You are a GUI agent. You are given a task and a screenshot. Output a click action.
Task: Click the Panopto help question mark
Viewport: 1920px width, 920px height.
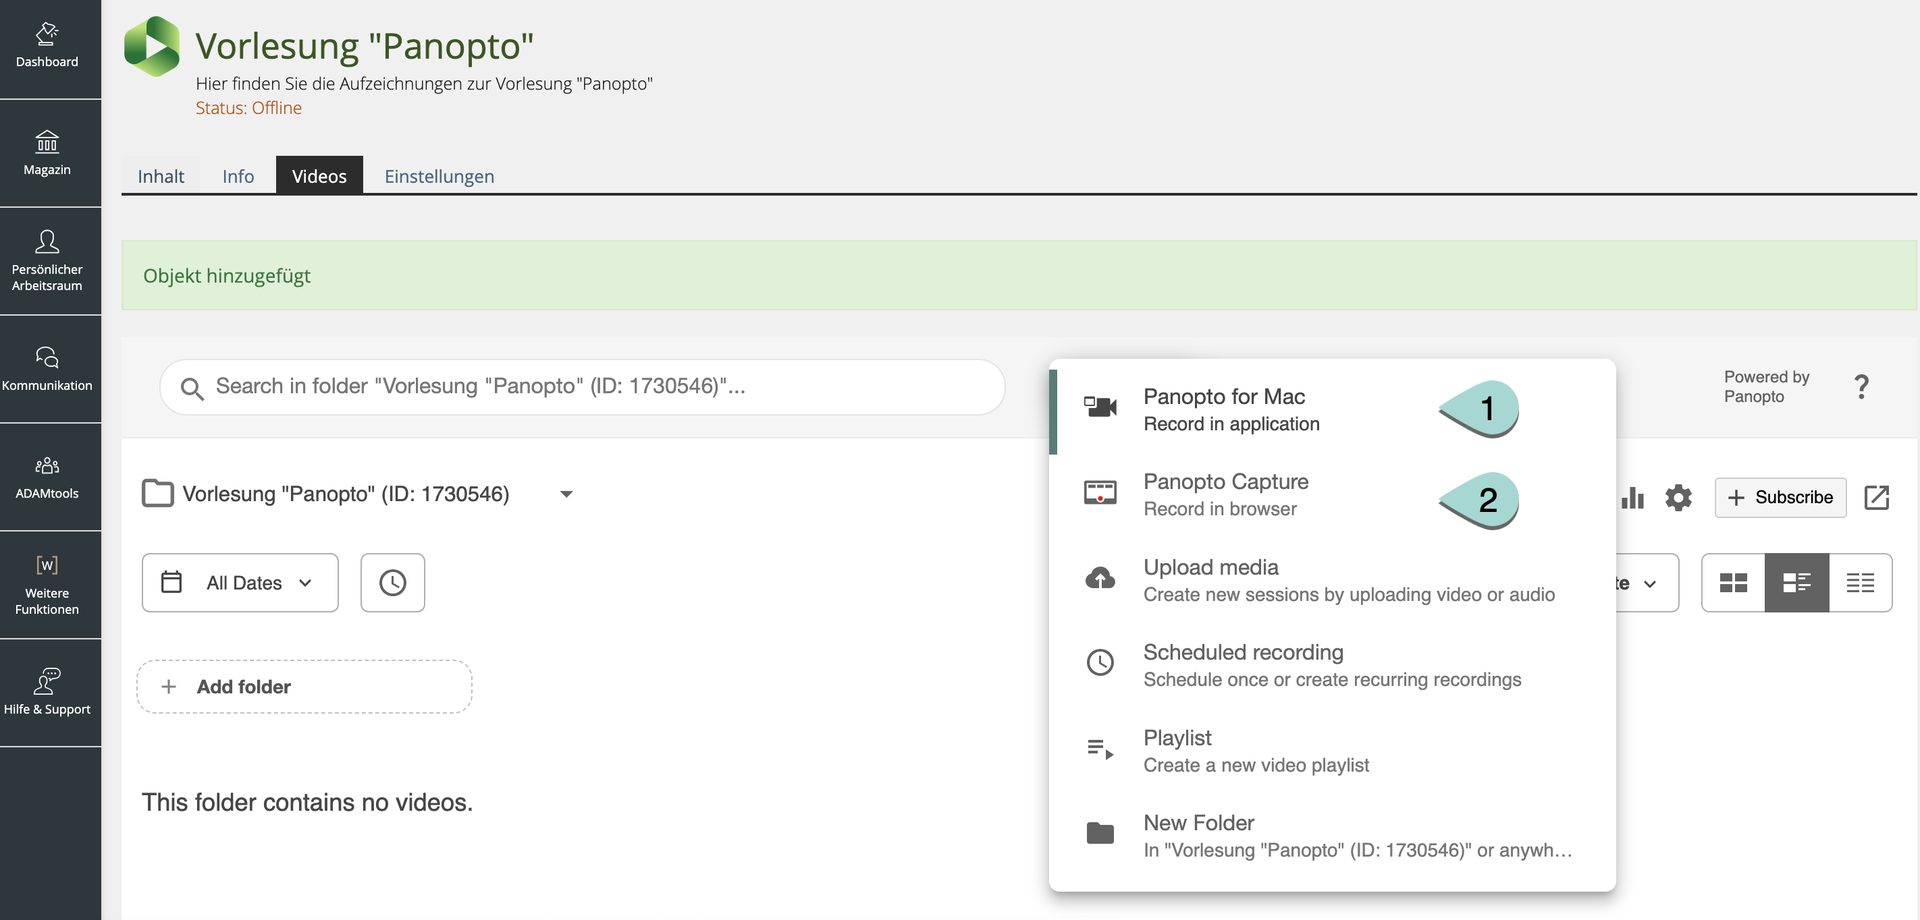pos(1860,387)
